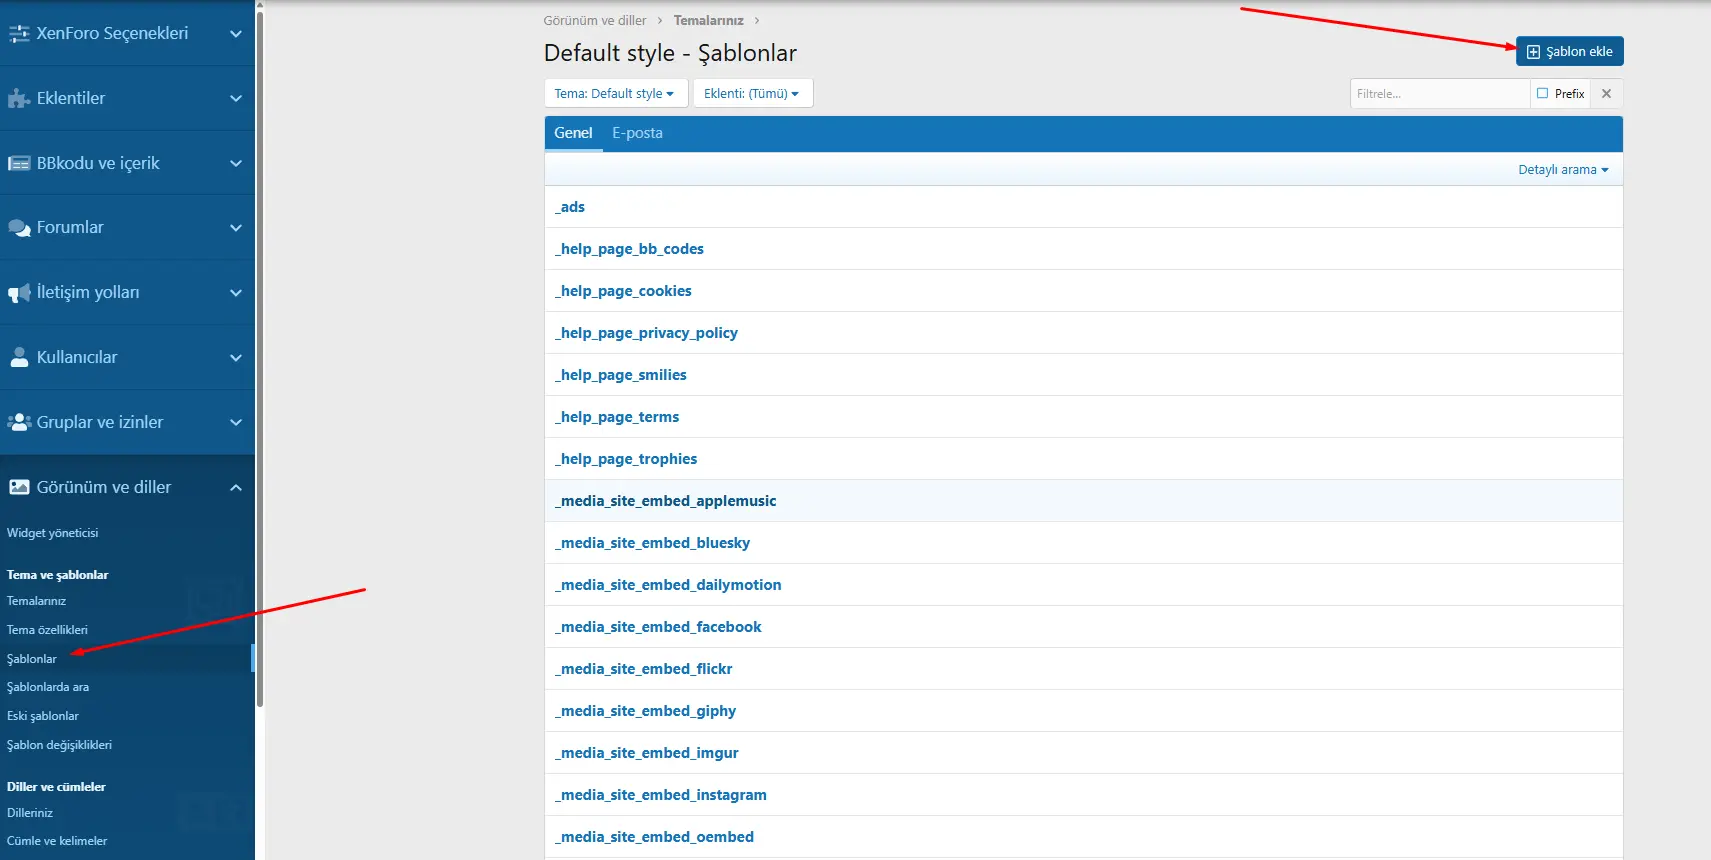Focus the Filtrele... filter input

(1440, 94)
